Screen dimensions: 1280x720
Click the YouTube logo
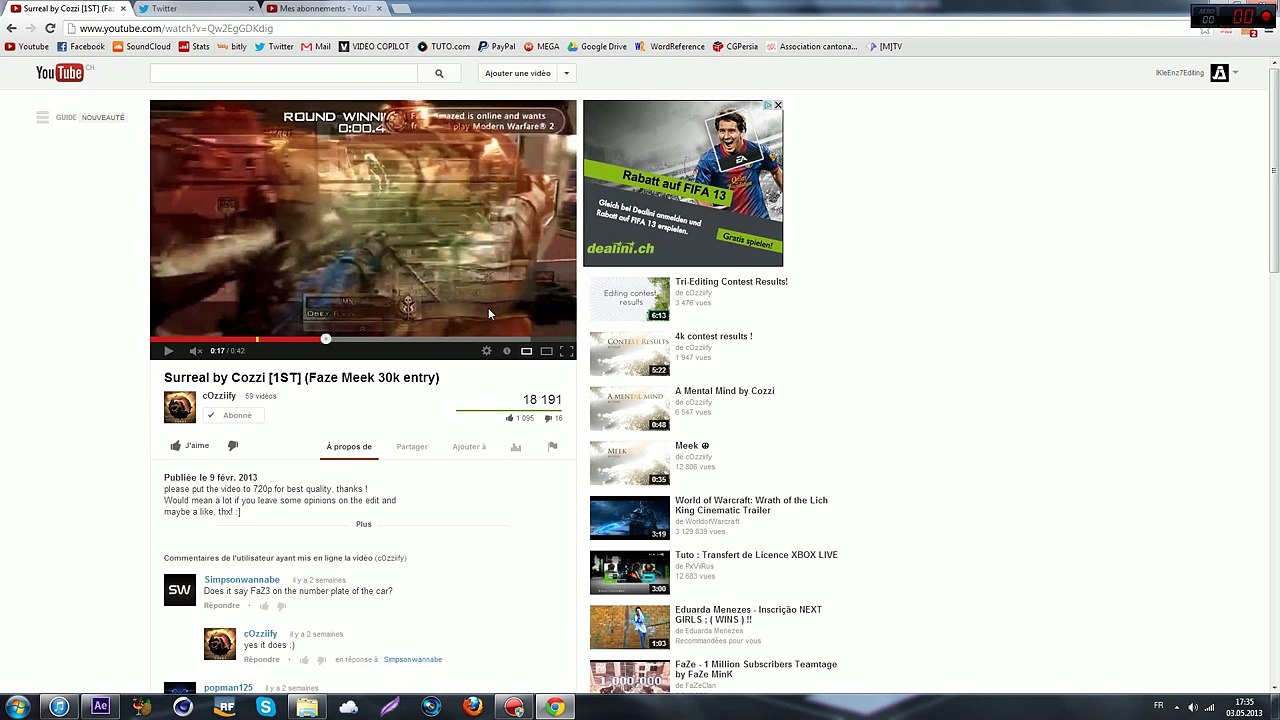tap(60, 72)
